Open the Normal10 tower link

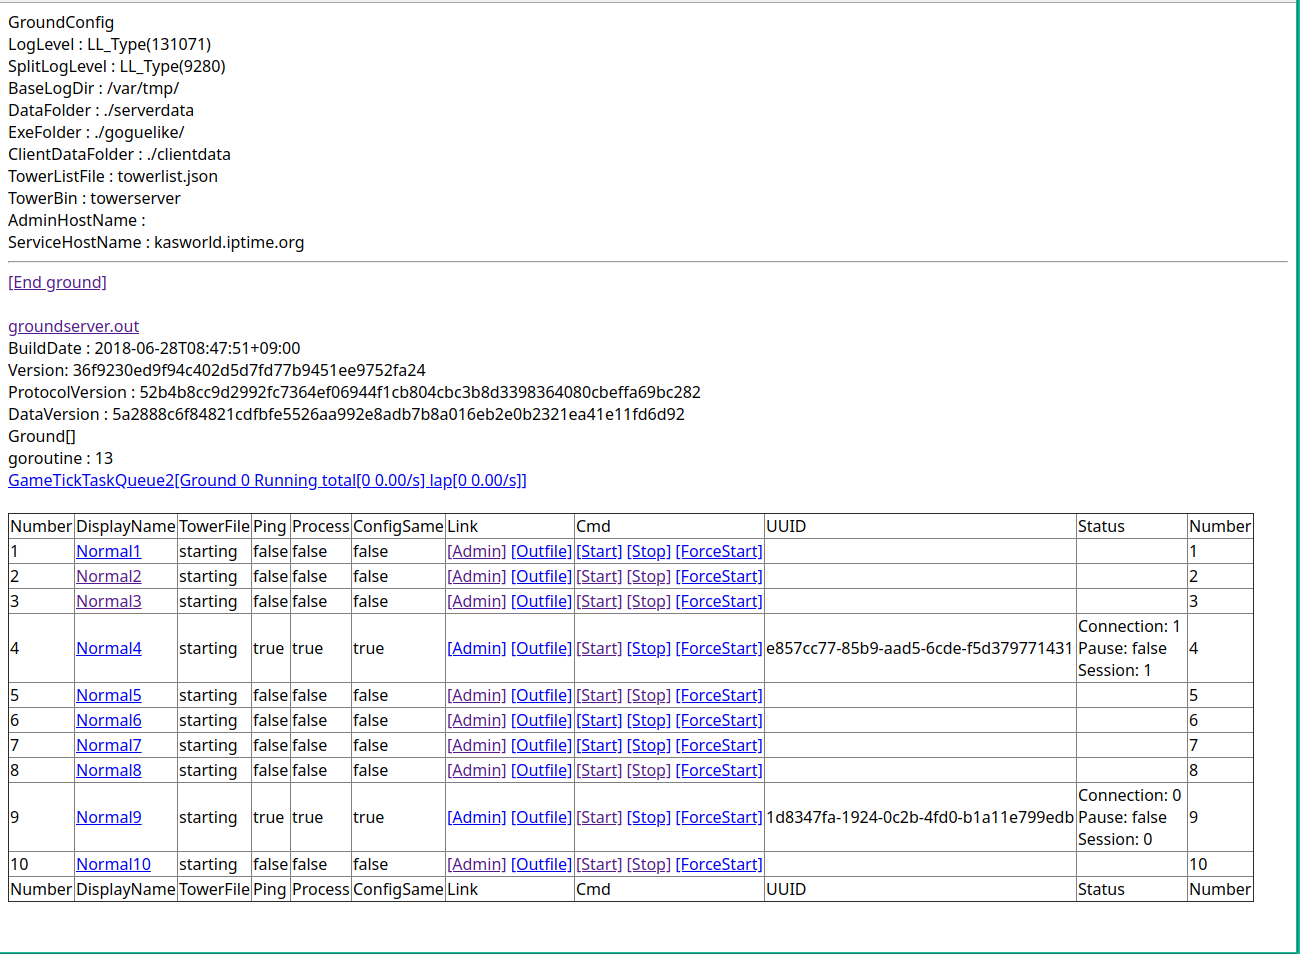tap(113, 864)
